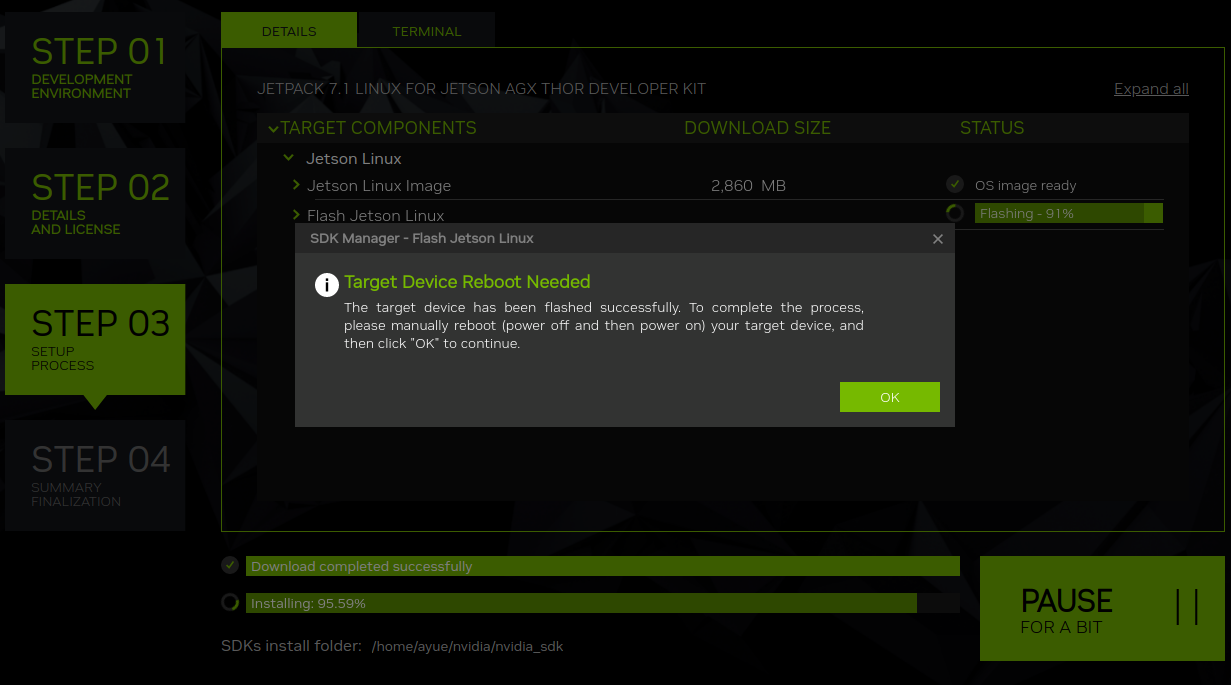
Task: Go to STEP 01 Development Environment
Action: 95,67
